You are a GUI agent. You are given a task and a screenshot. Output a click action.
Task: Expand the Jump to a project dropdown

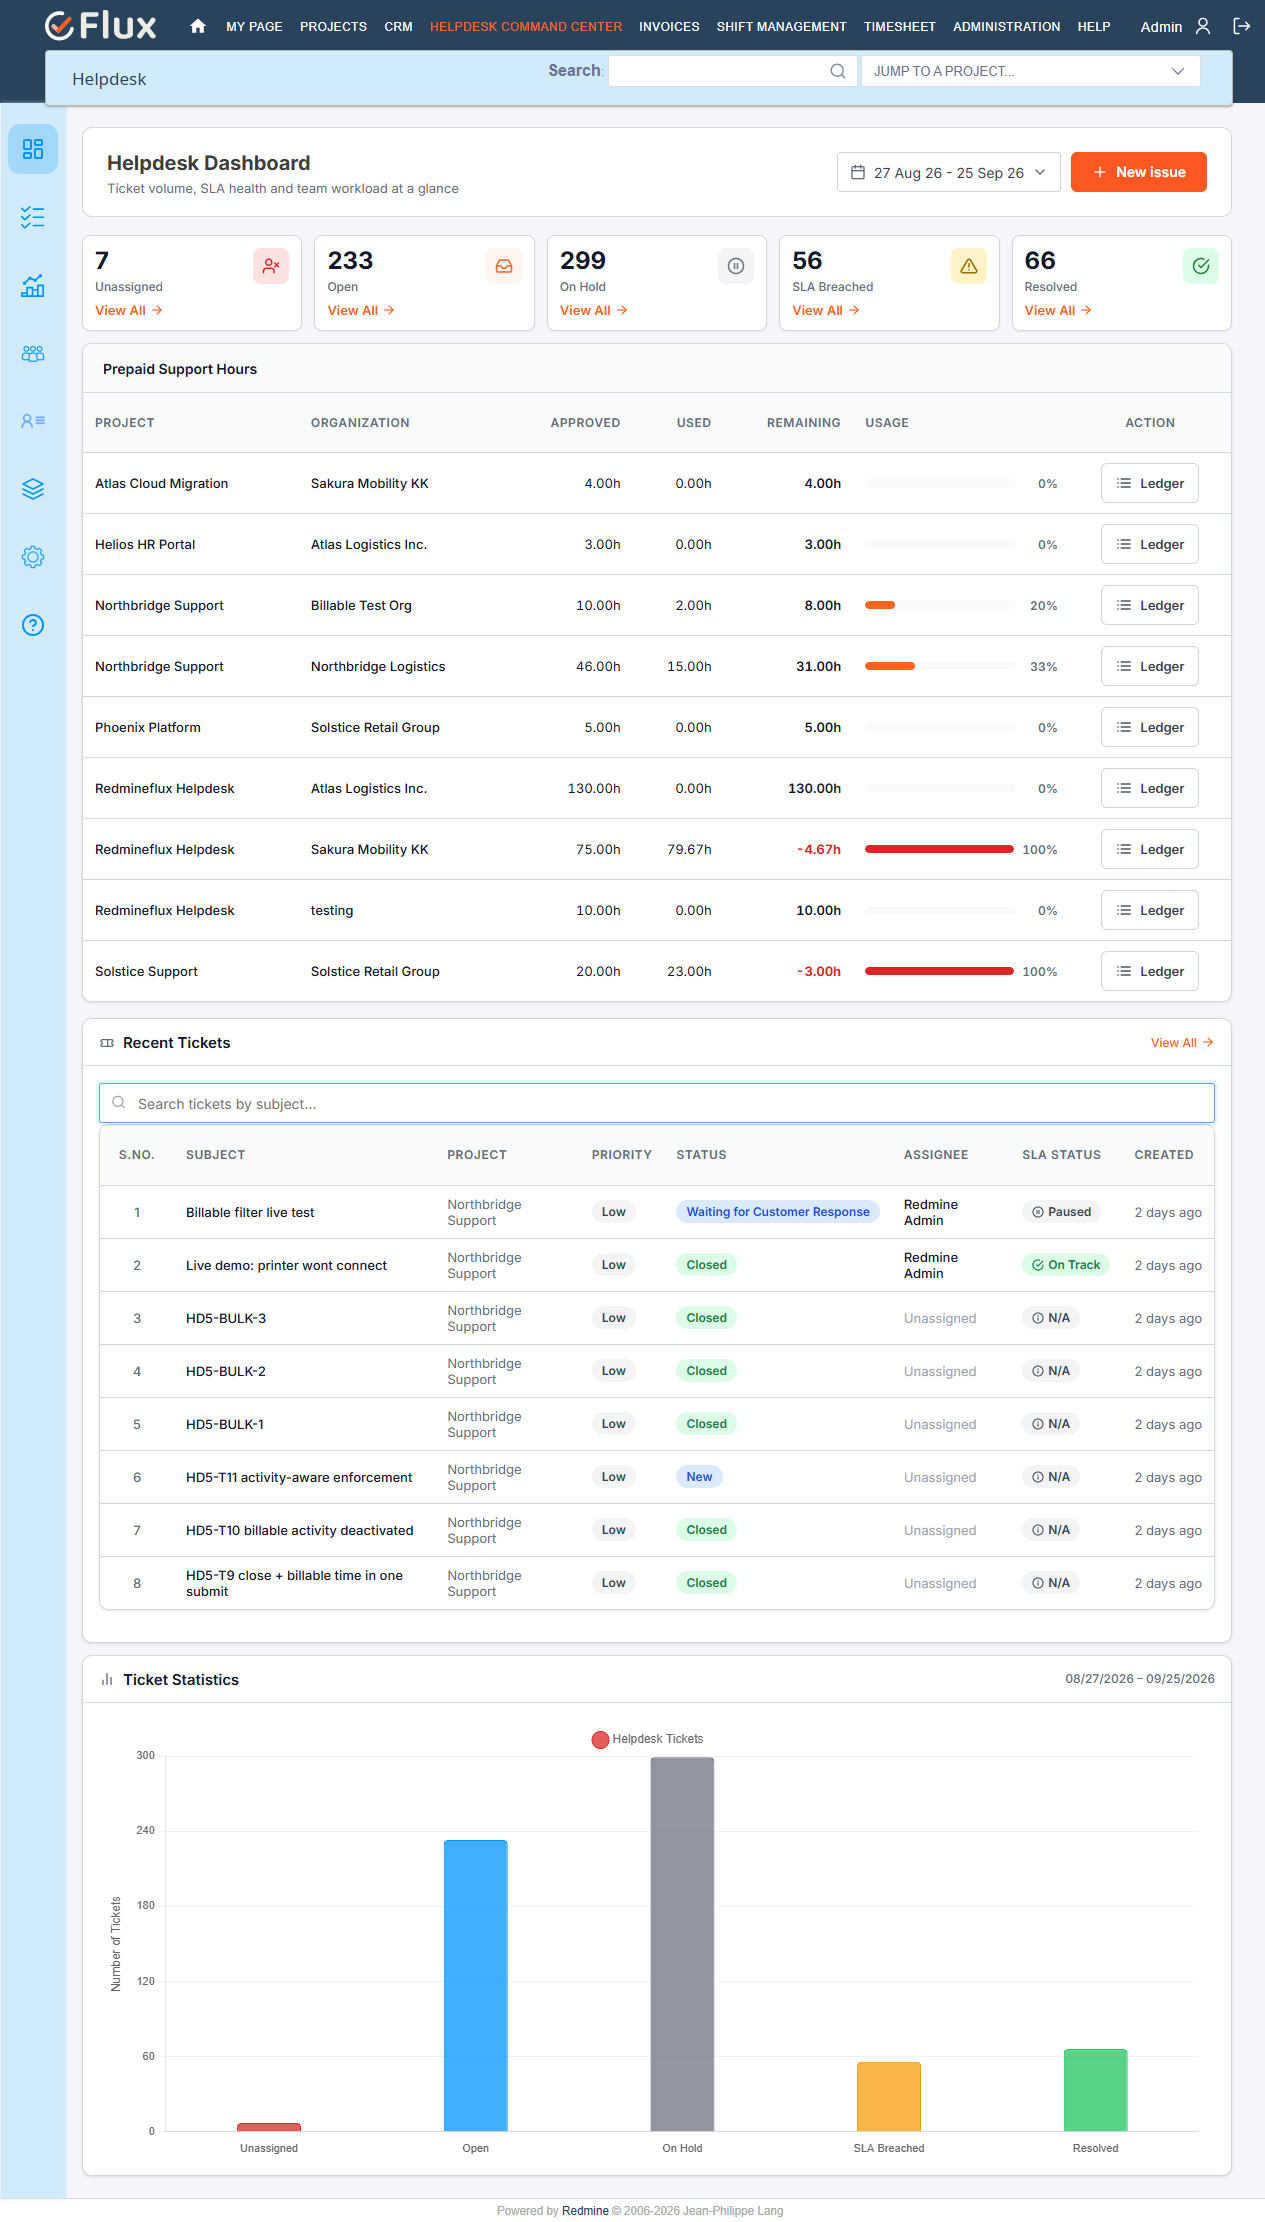(1031, 71)
